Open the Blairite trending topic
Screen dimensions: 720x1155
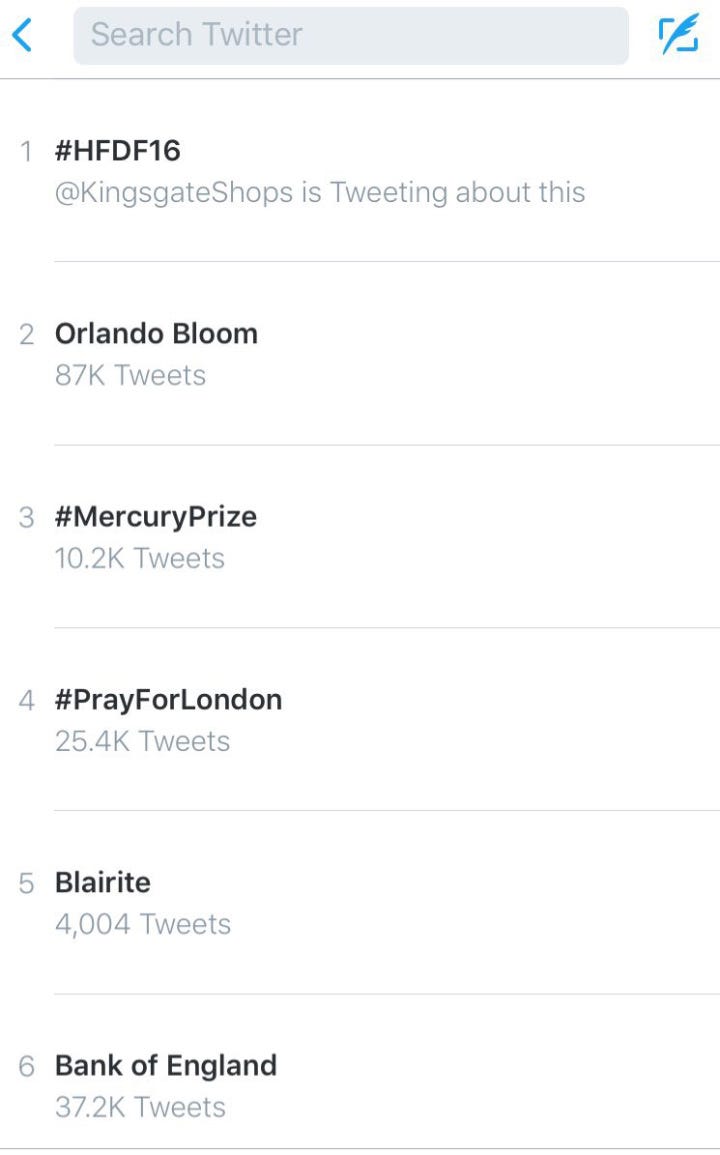click(103, 883)
